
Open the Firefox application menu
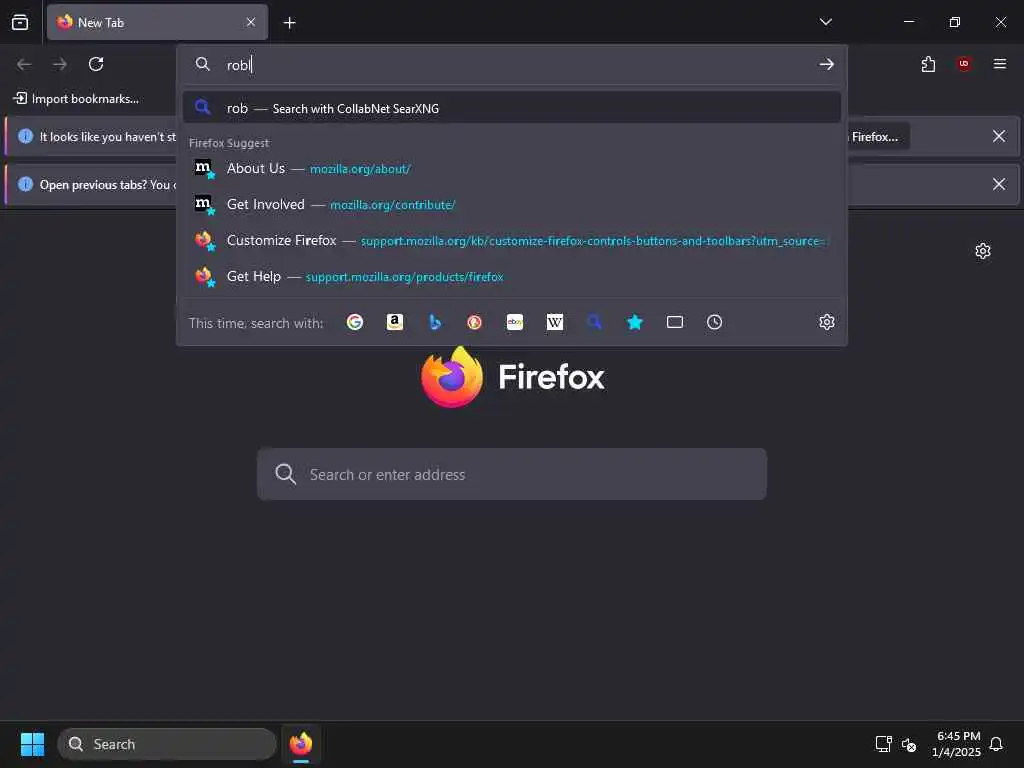pos(1000,64)
